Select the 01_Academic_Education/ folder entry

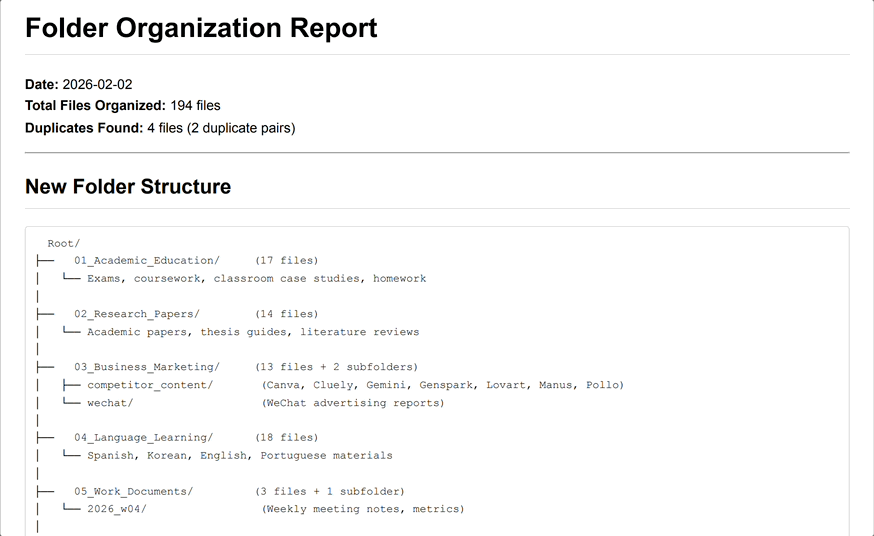click(x=146, y=260)
